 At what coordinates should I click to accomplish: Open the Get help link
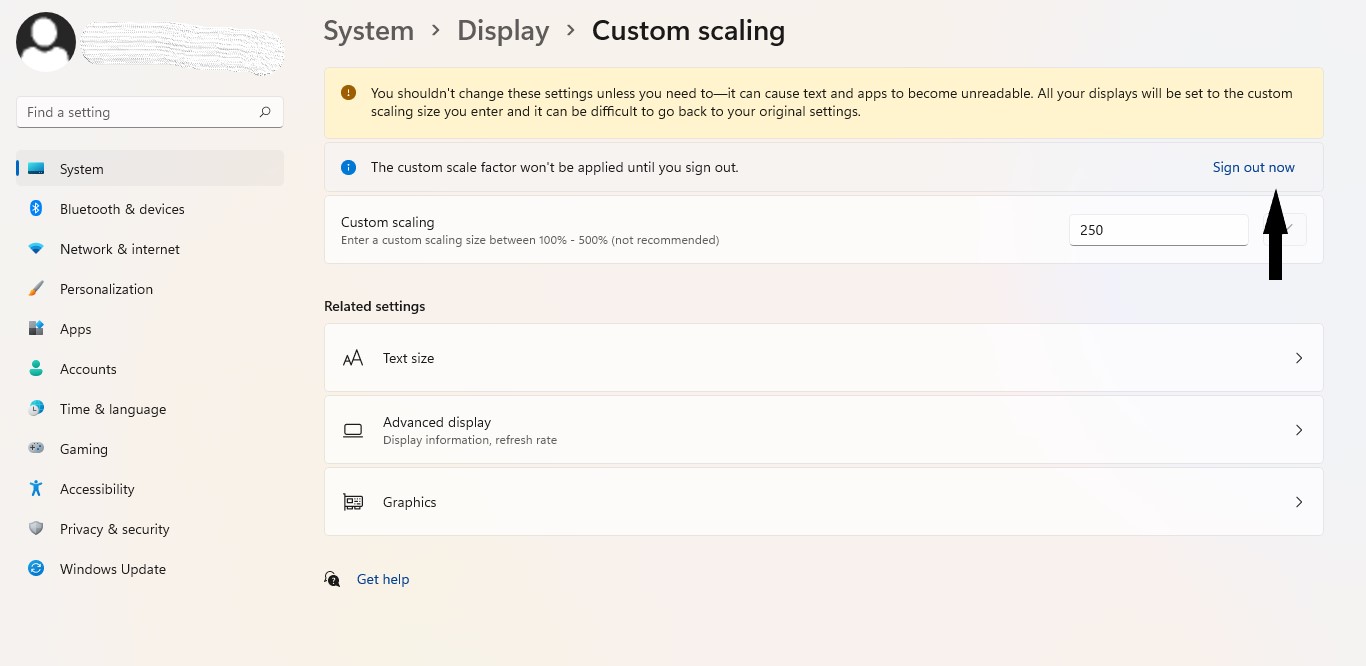click(383, 579)
